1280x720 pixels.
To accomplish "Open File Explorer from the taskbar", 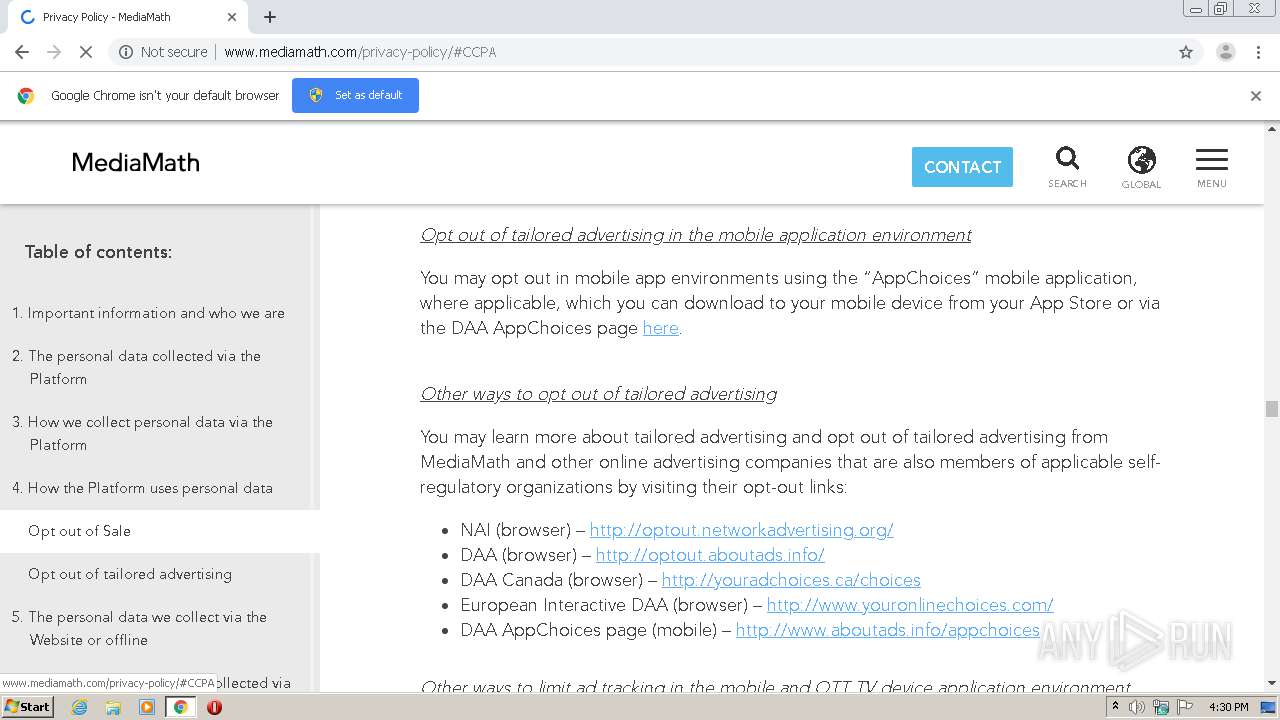I will (113, 707).
